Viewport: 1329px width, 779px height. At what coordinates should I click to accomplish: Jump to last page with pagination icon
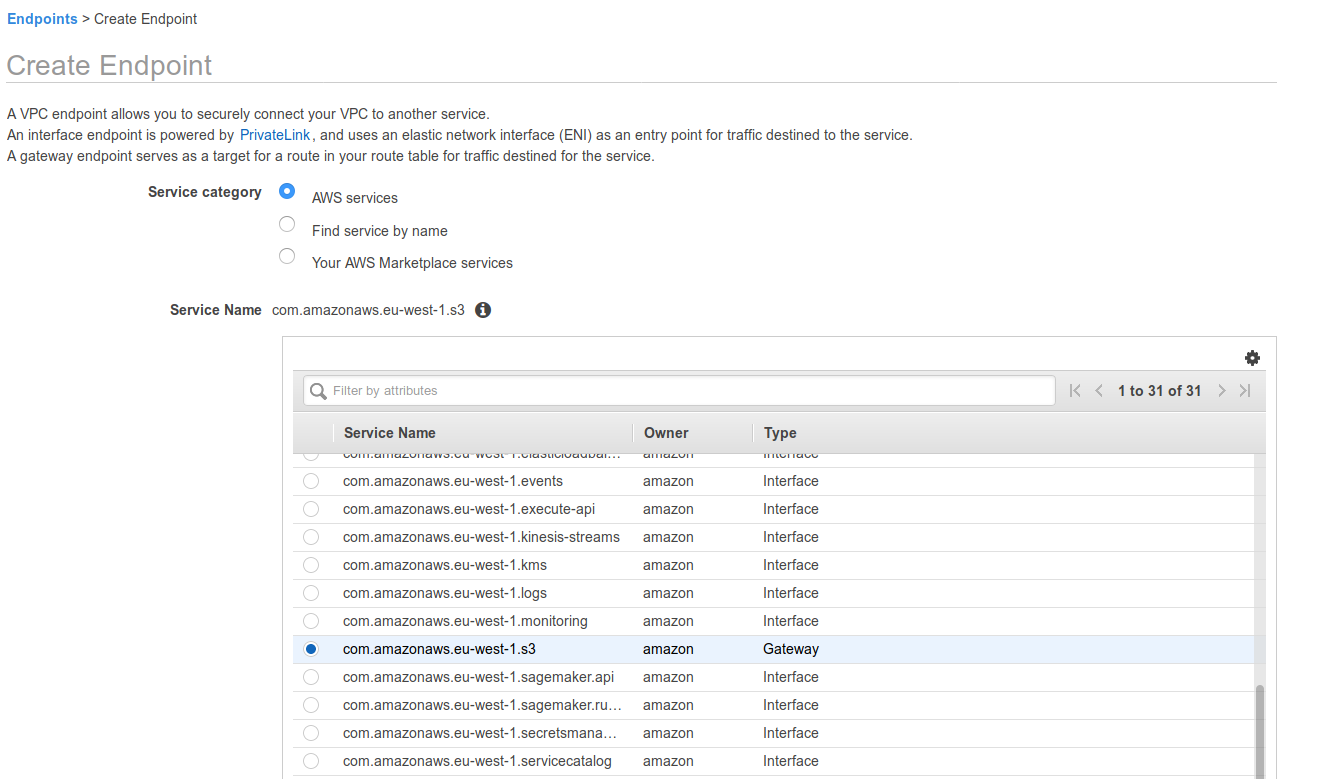(x=1245, y=390)
